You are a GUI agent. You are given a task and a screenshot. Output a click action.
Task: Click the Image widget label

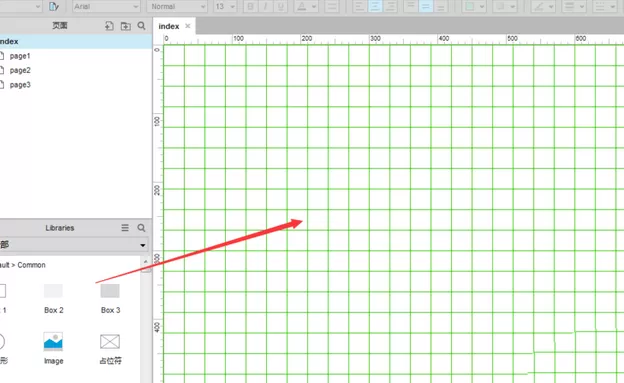(x=54, y=361)
